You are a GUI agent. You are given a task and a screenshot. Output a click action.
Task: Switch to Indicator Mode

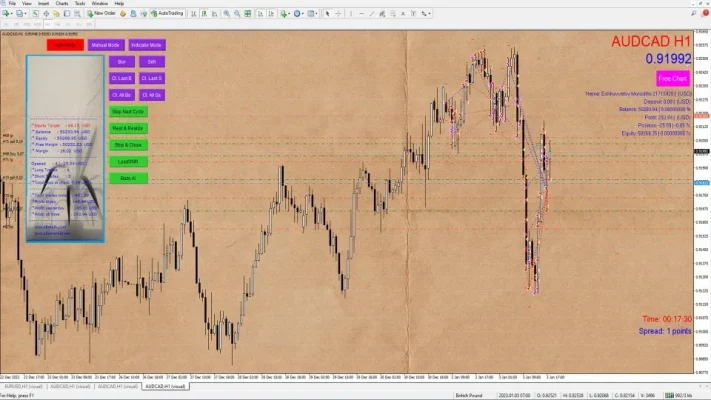point(146,45)
